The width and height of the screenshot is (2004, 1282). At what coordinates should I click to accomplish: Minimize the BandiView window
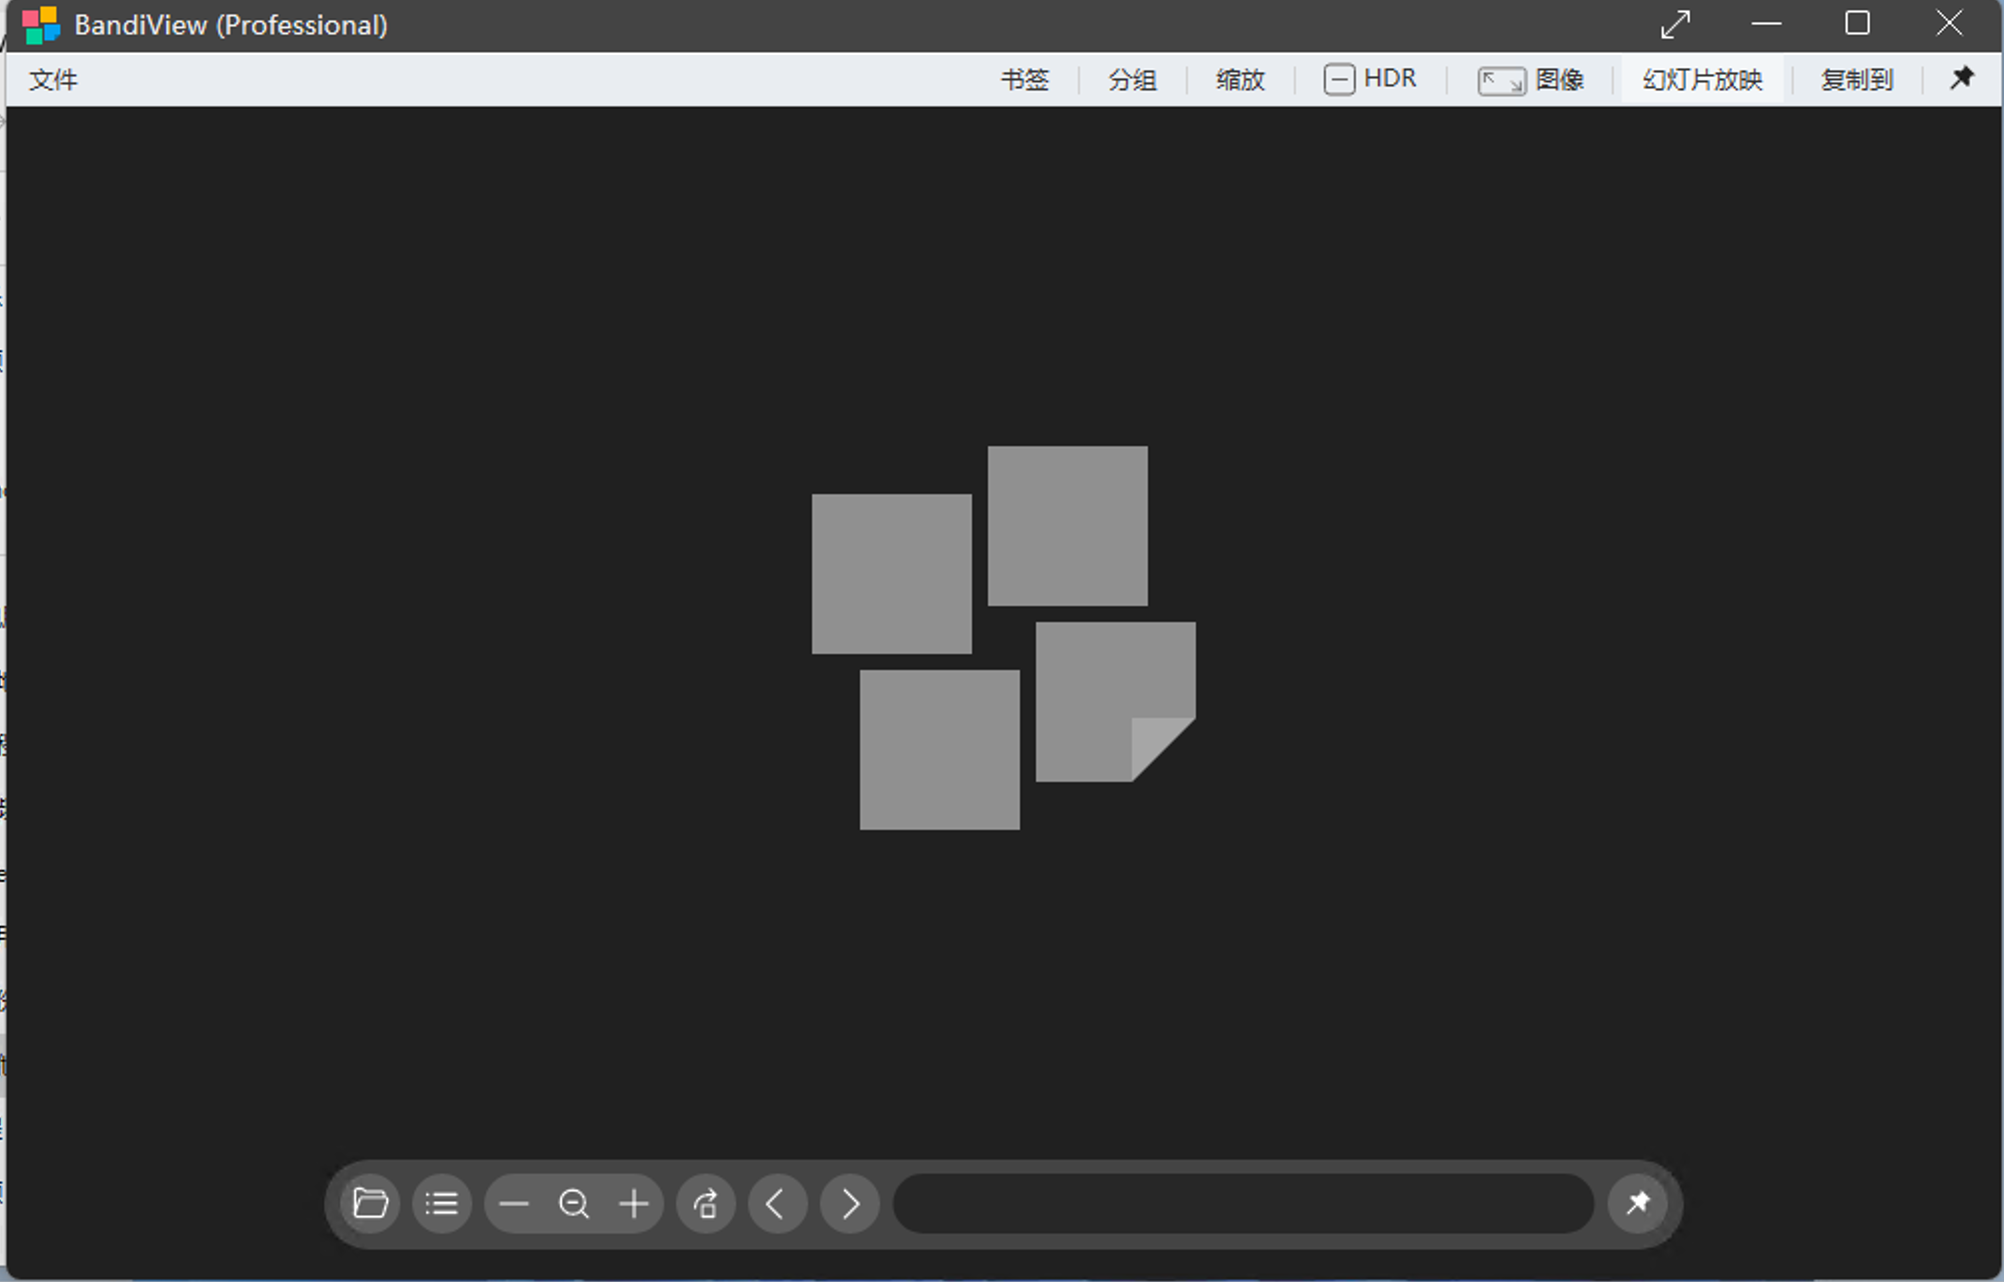pyautogui.click(x=1767, y=24)
